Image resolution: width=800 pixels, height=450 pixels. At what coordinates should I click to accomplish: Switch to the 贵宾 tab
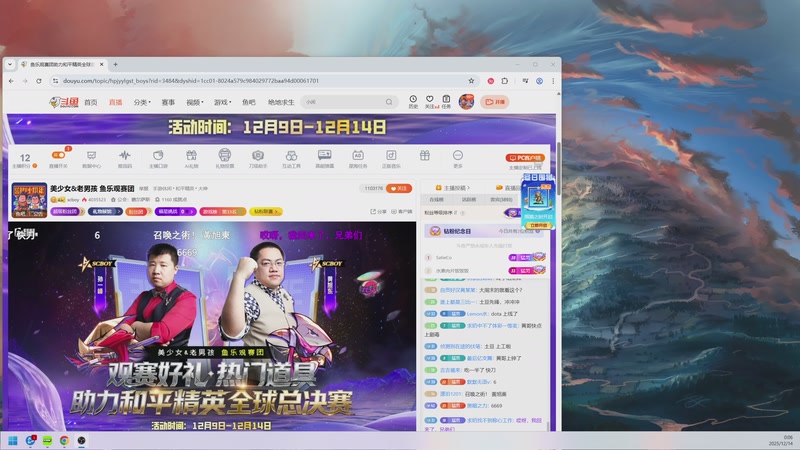coord(501,199)
